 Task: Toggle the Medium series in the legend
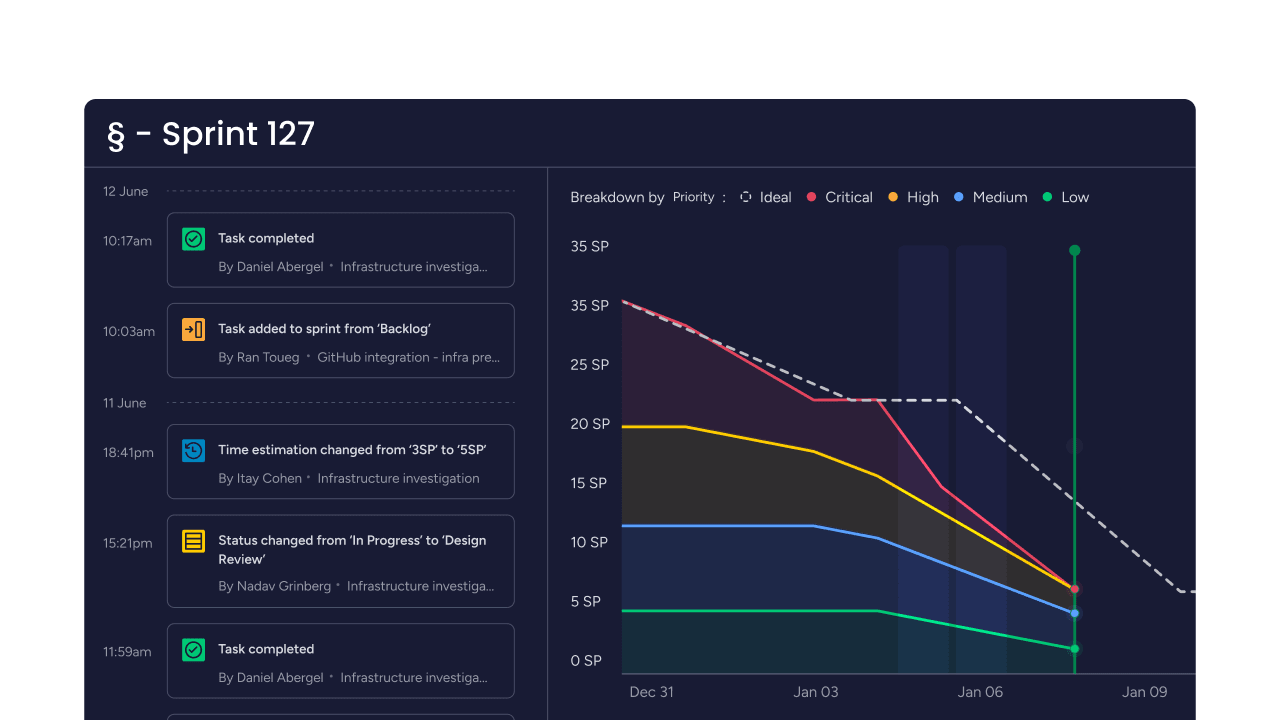(960, 197)
